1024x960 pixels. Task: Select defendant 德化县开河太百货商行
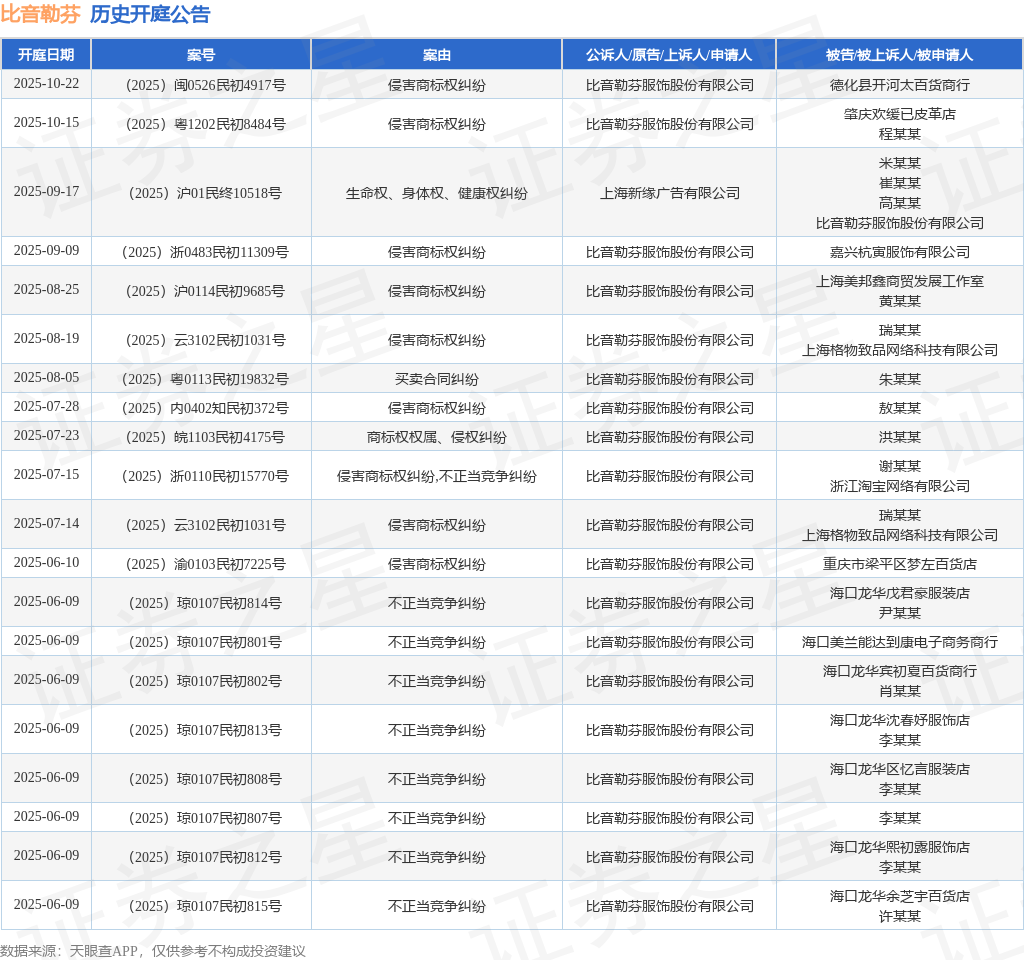899,85
